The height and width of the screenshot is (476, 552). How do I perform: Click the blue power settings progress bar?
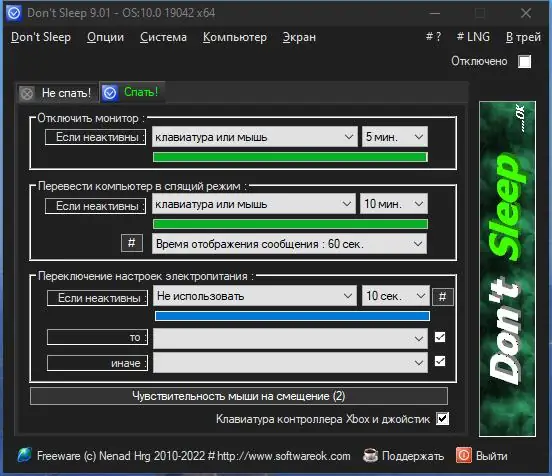[x=292, y=316]
